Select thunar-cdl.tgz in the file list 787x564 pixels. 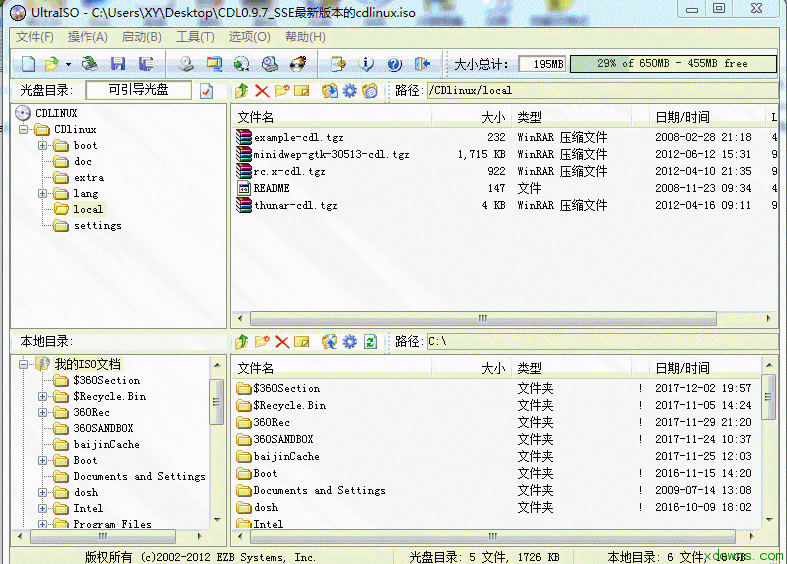click(x=296, y=206)
